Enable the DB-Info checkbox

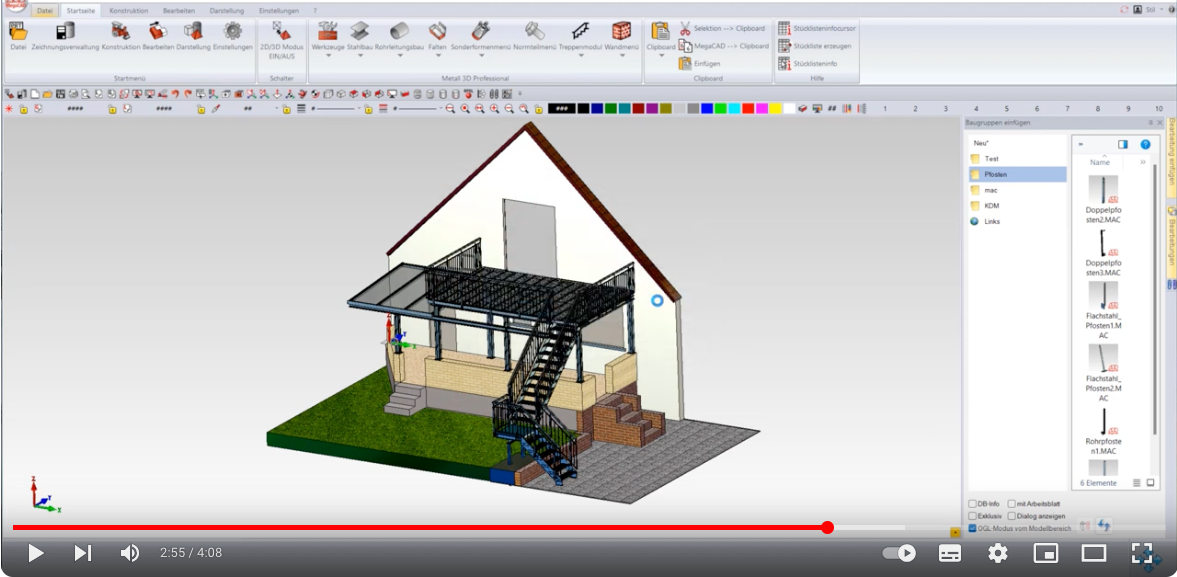tap(972, 504)
